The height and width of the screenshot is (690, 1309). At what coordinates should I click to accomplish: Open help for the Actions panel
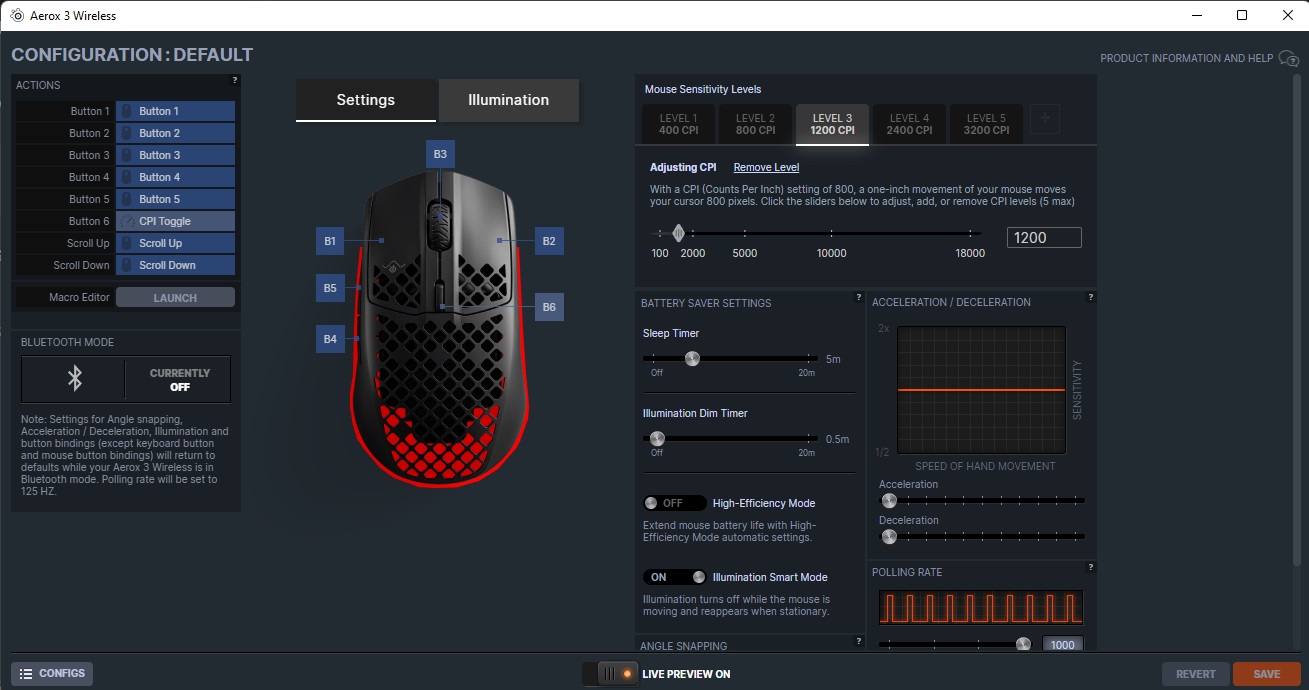click(x=235, y=80)
